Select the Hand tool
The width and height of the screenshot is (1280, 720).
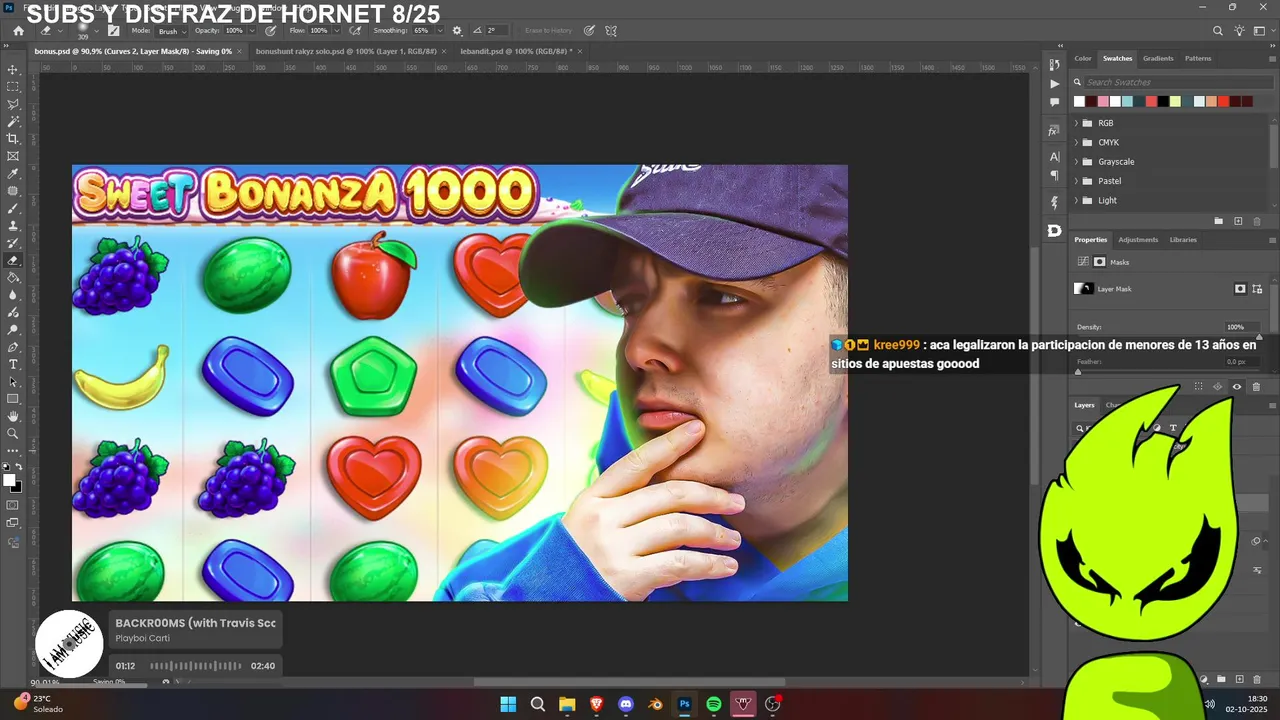[x=13, y=416]
